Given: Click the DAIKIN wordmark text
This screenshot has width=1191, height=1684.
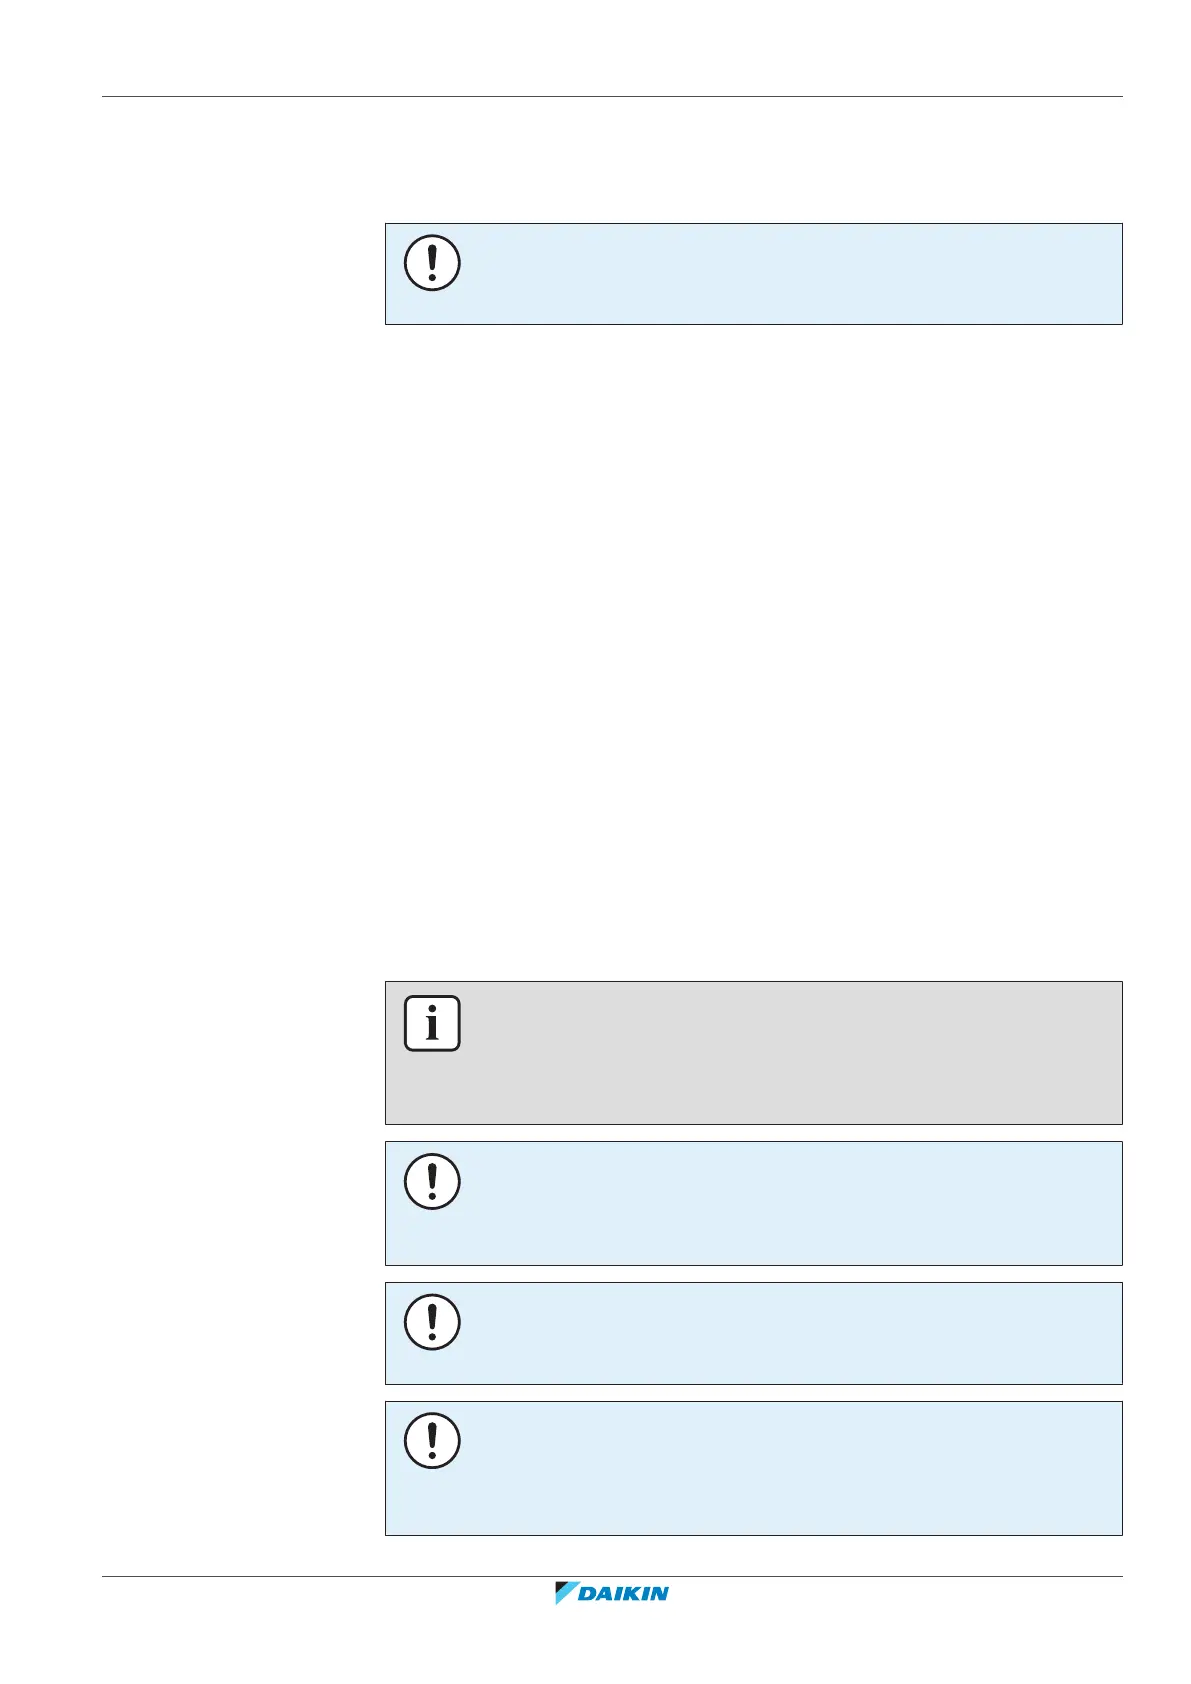Looking at the screenshot, I should pos(624,1594).
